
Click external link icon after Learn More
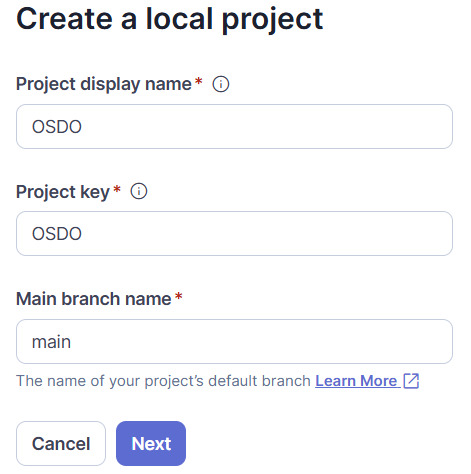[411, 381]
